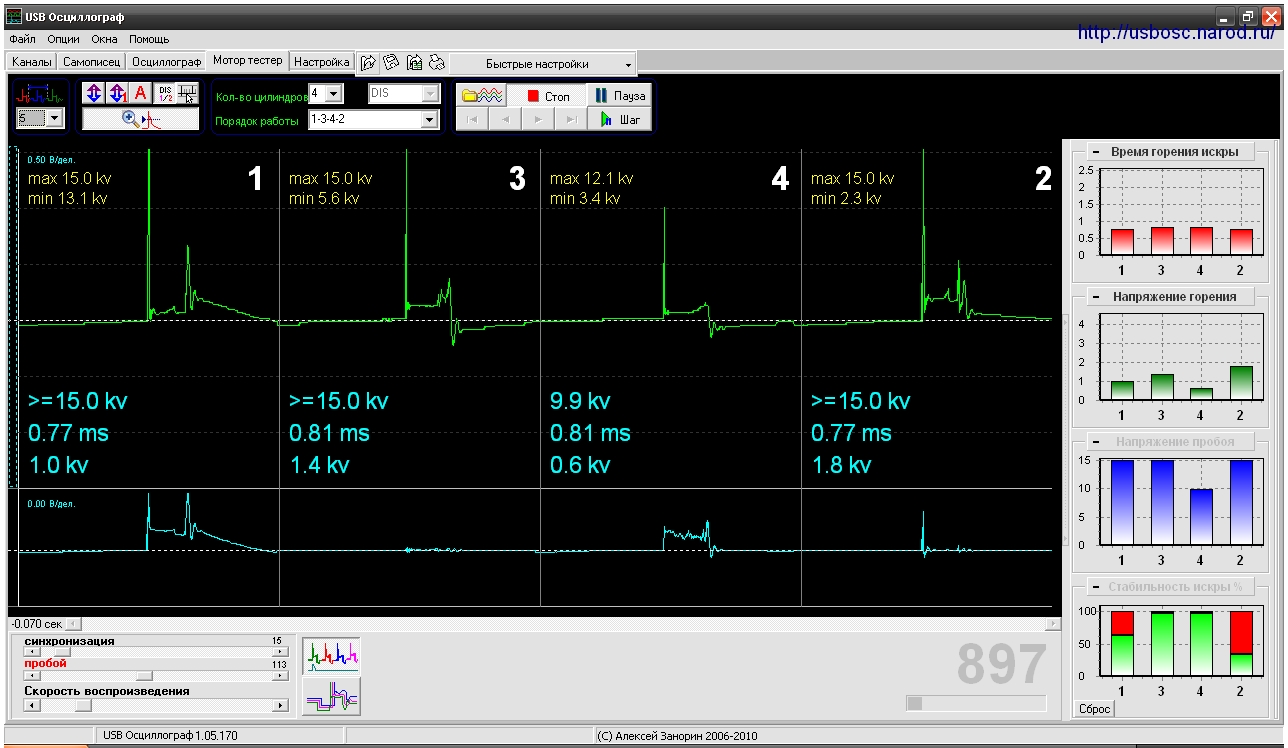1288x748 pixels.
Task: Click the пробой slider thumb
Action: pos(144,676)
